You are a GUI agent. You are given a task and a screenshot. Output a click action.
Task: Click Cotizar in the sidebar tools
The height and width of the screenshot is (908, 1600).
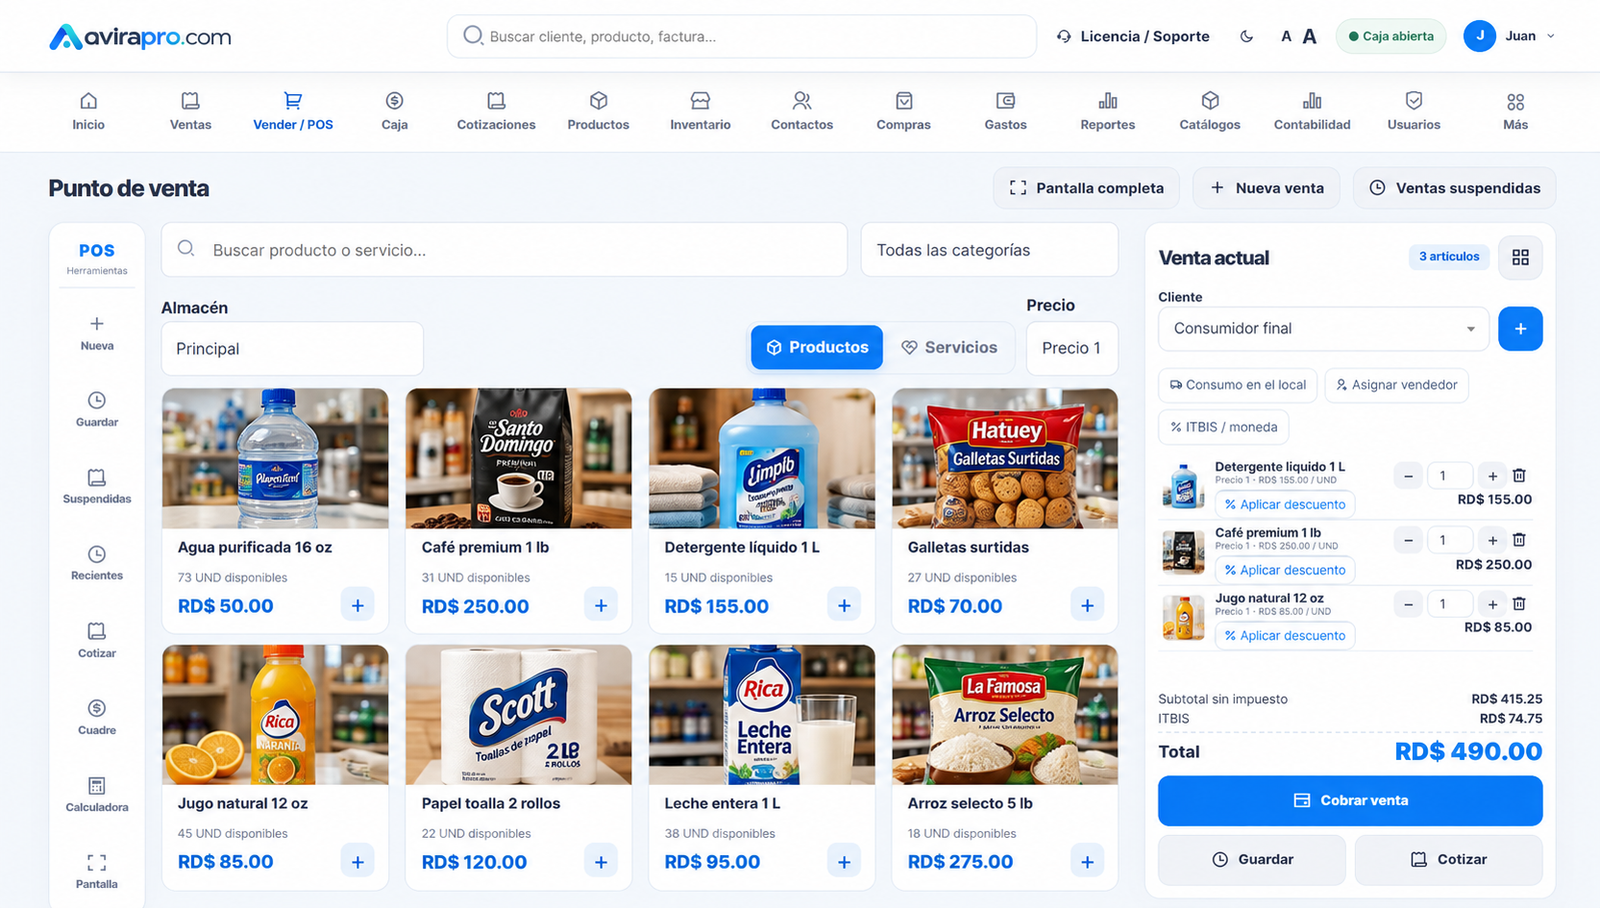click(x=97, y=640)
